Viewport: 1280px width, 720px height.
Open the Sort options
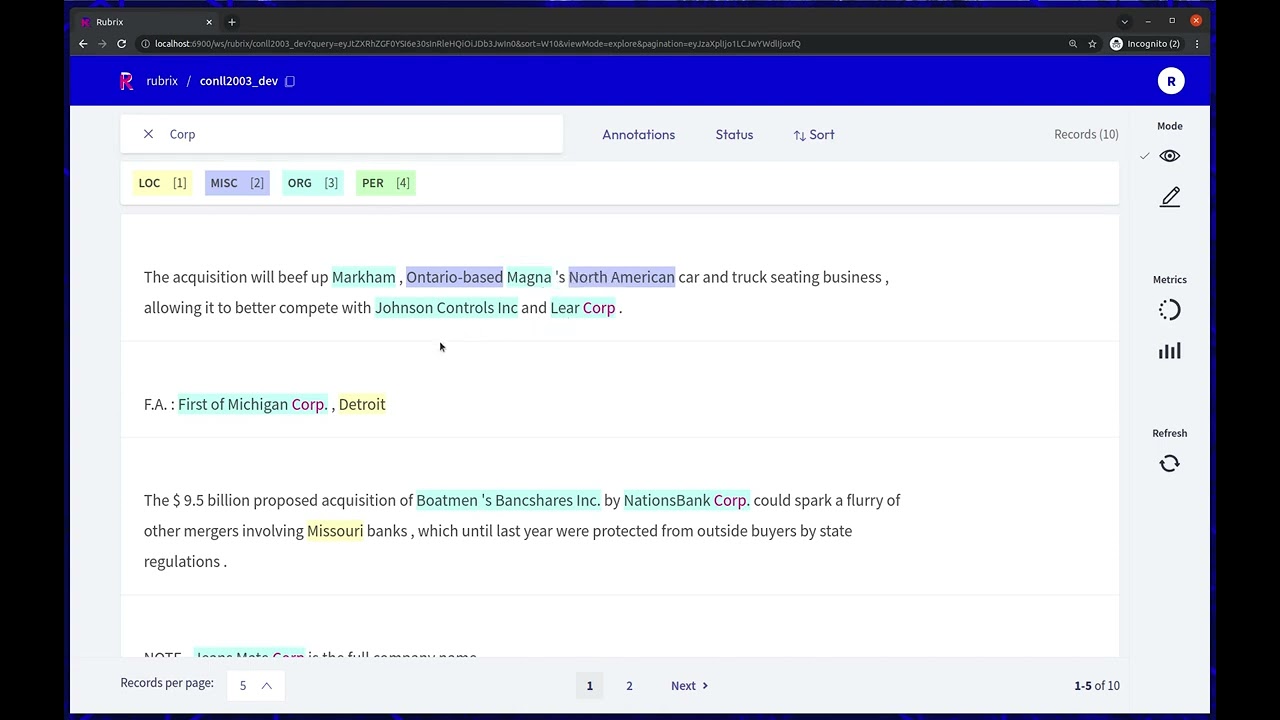814,134
